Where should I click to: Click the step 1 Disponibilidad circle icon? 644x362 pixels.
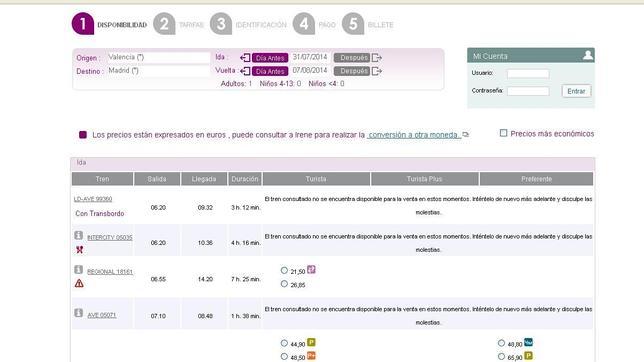83,24
